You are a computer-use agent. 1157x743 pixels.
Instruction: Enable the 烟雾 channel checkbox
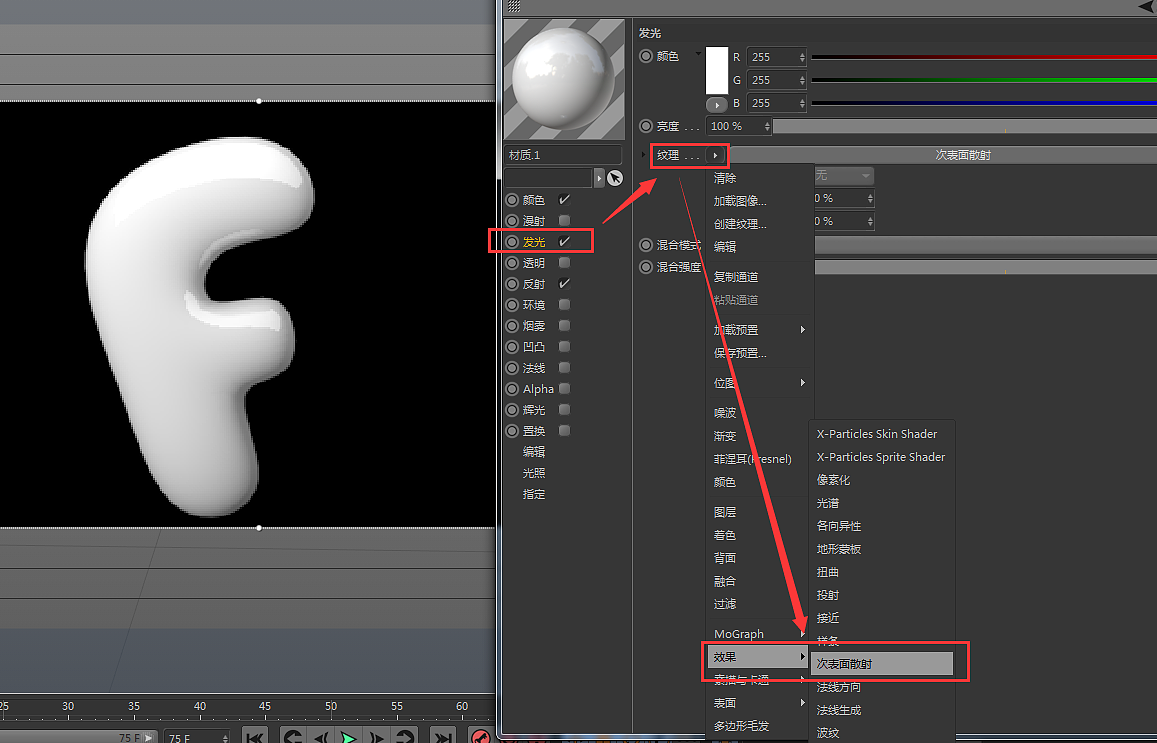[x=564, y=325]
